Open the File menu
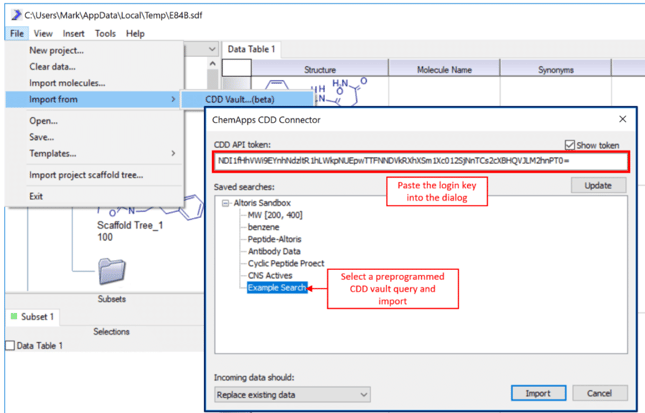Screen dimensions: 645x413 pyautogui.click(x=17, y=34)
